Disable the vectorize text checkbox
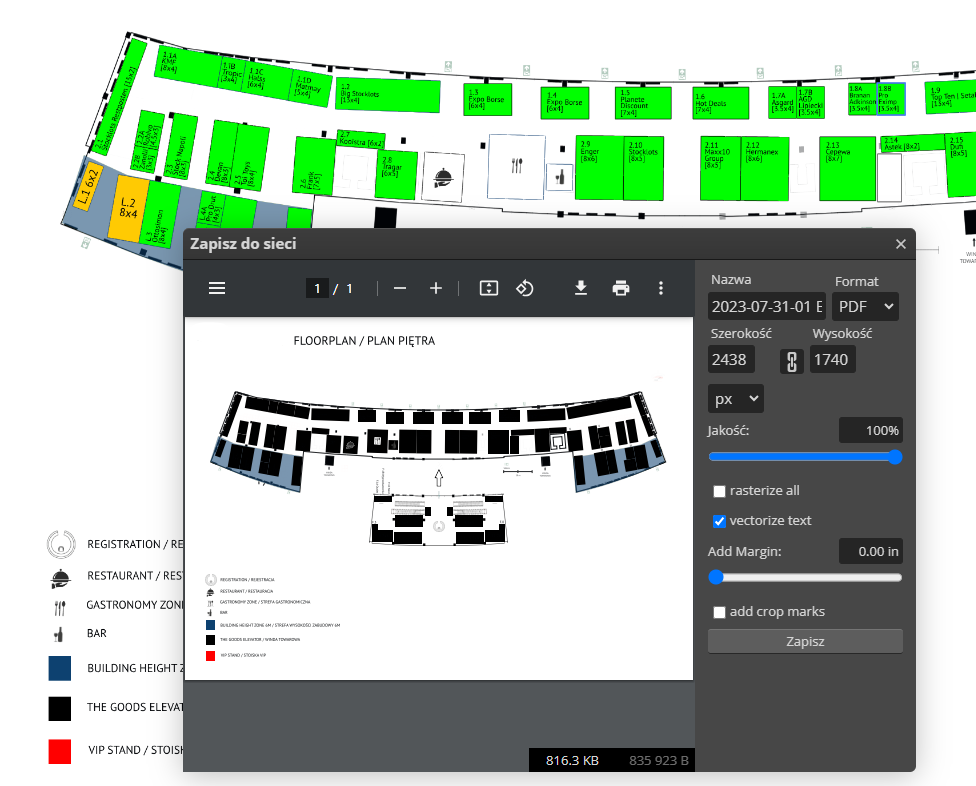Screen dimensions: 976x786 click(x=719, y=521)
